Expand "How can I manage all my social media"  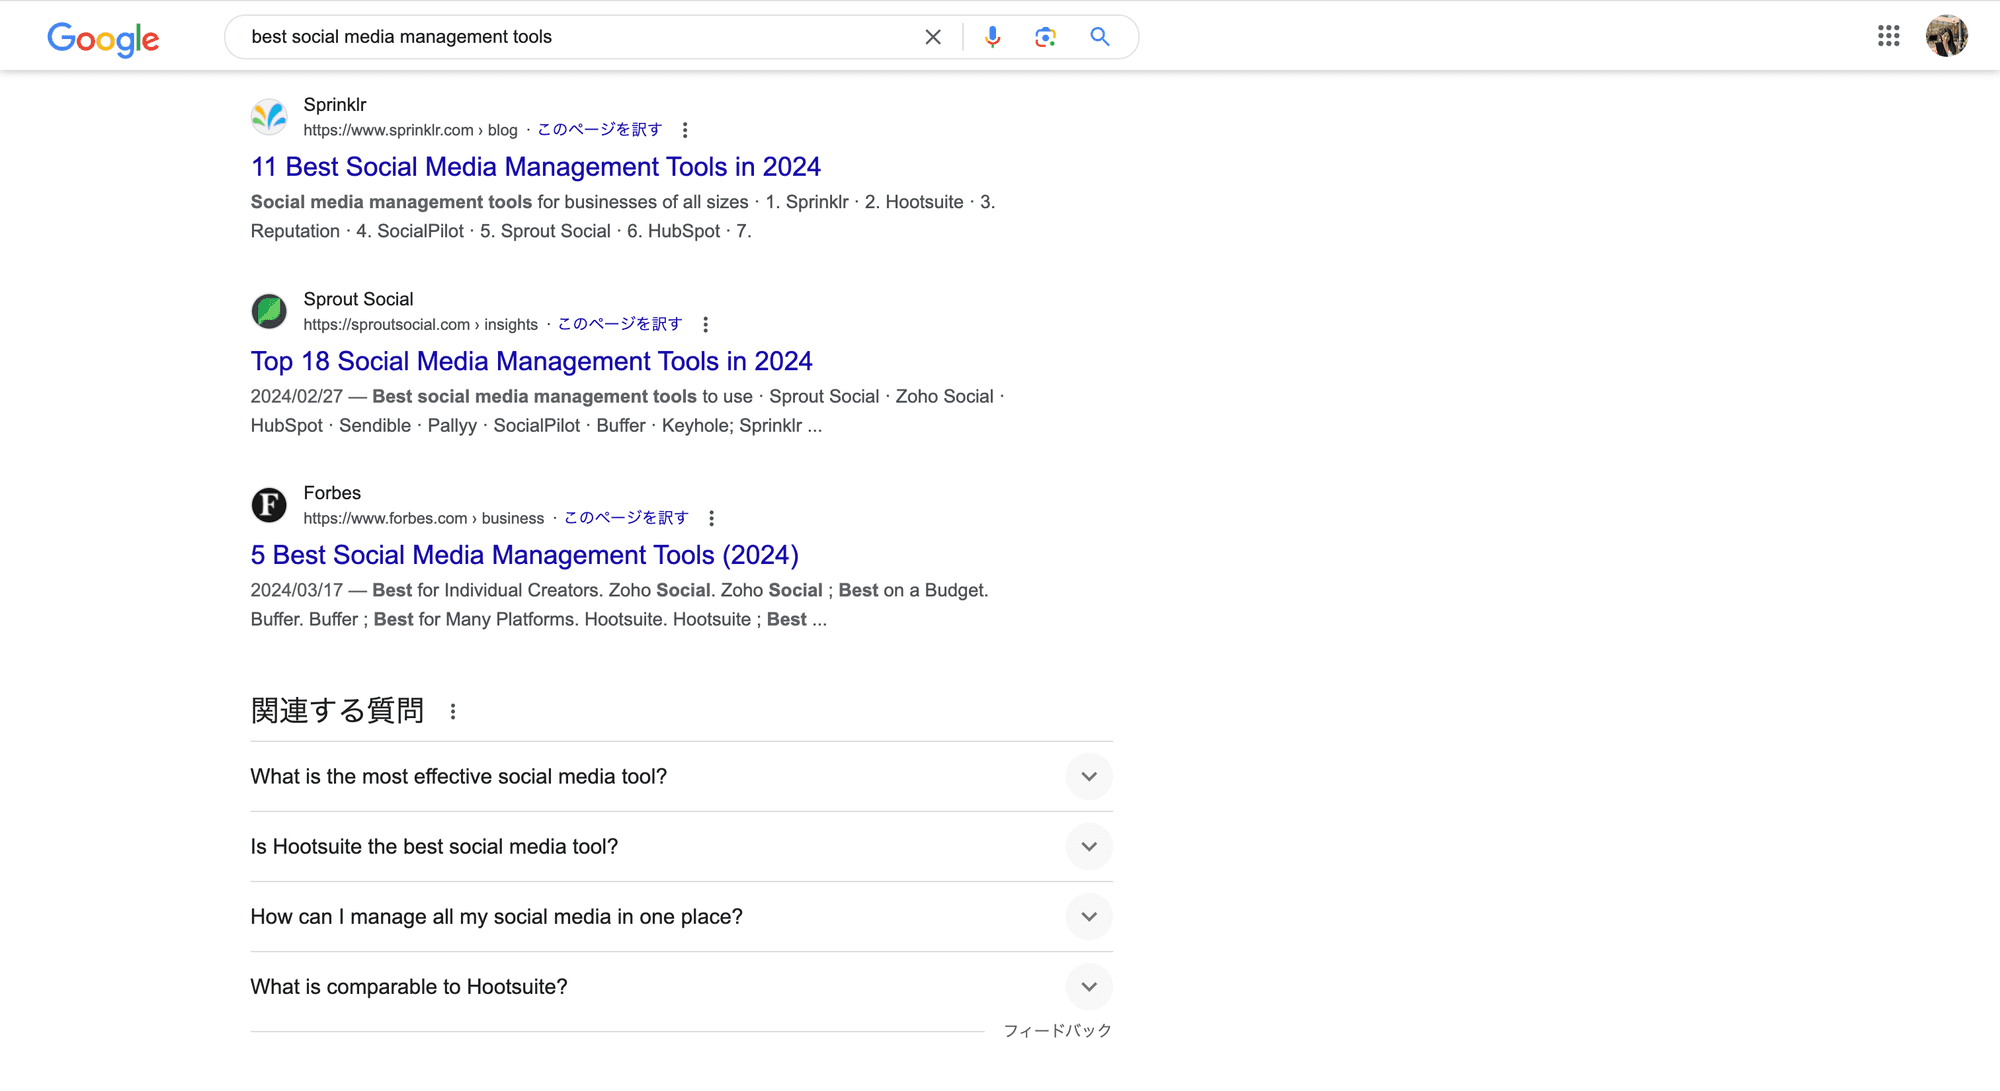click(1088, 917)
